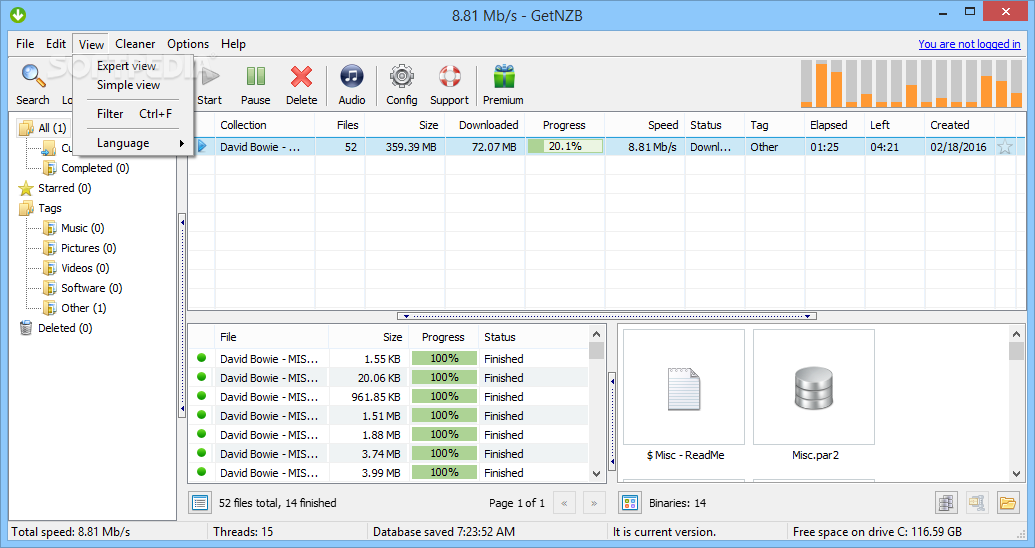The image size is (1035, 548).
Task: Click the 1.55 KB file's 100% progress bar
Action: point(444,359)
